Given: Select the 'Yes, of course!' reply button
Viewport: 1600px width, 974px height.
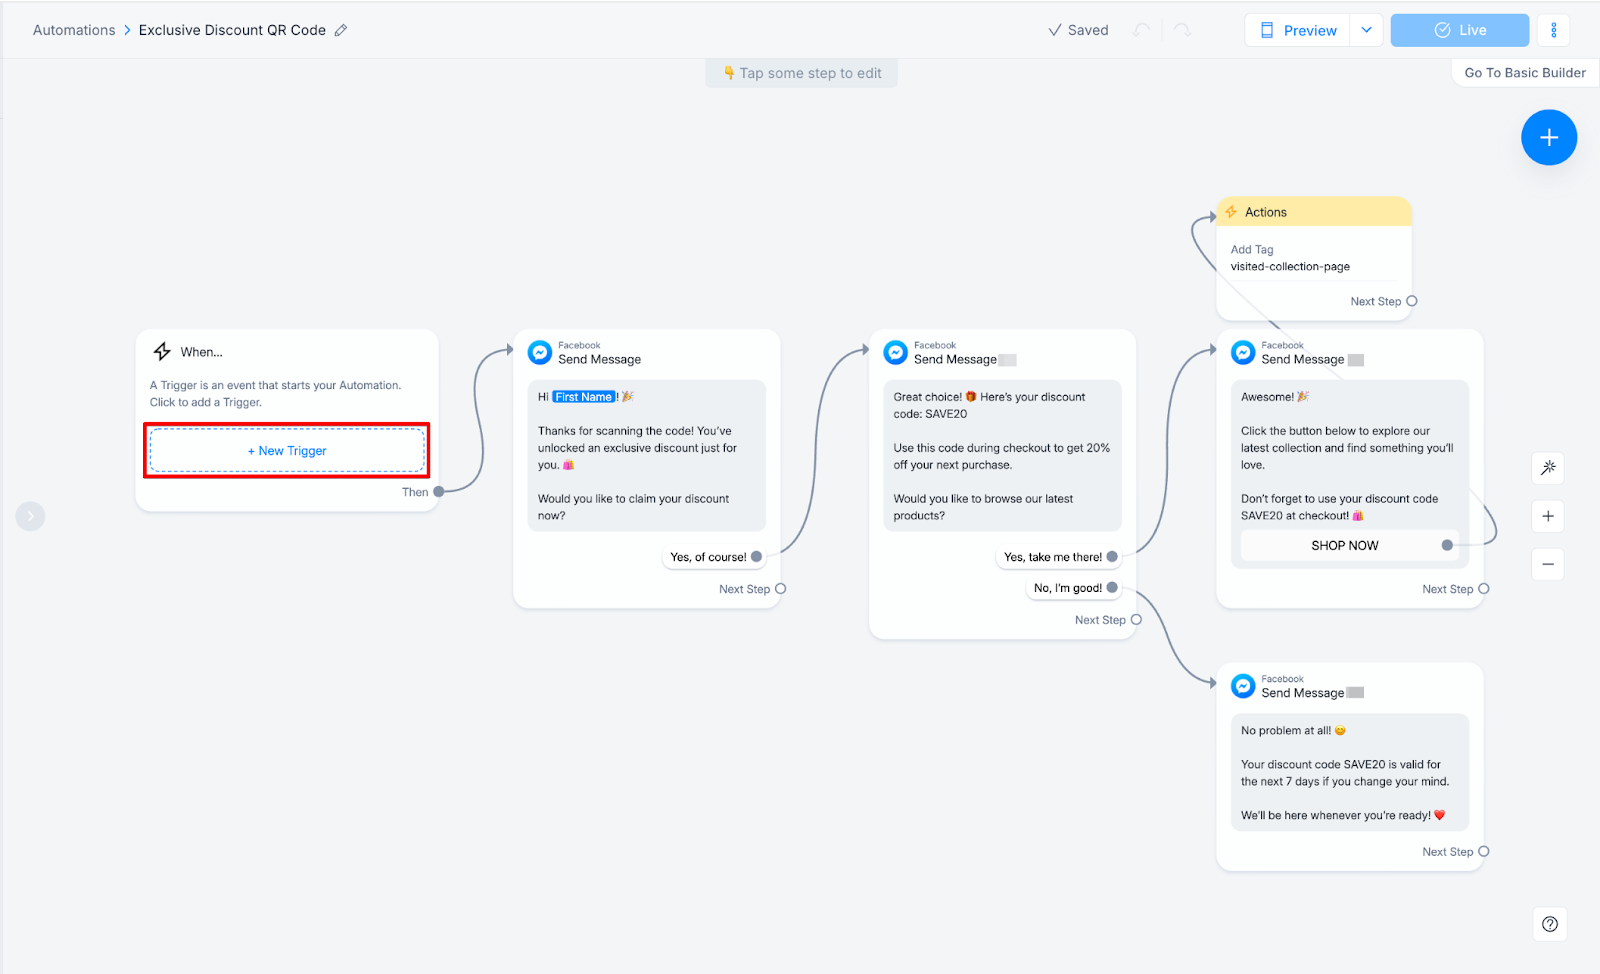Looking at the screenshot, I should click(708, 557).
